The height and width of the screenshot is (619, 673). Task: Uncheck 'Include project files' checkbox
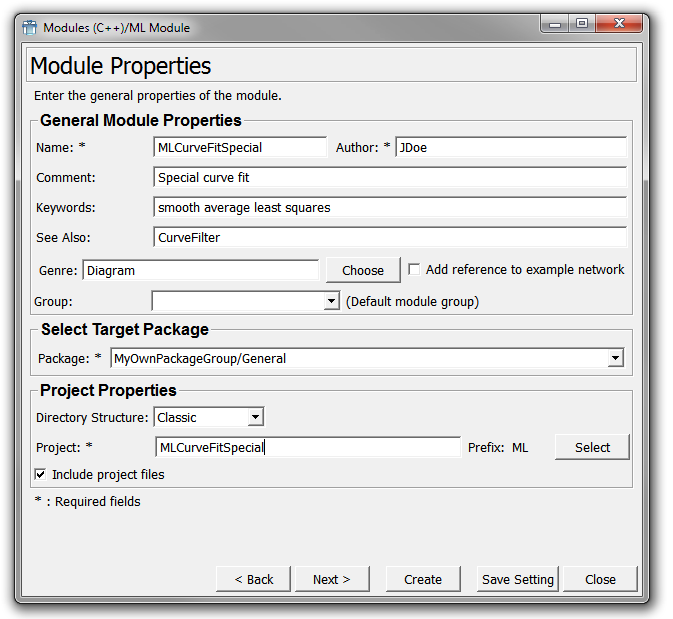[x=41, y=475]
